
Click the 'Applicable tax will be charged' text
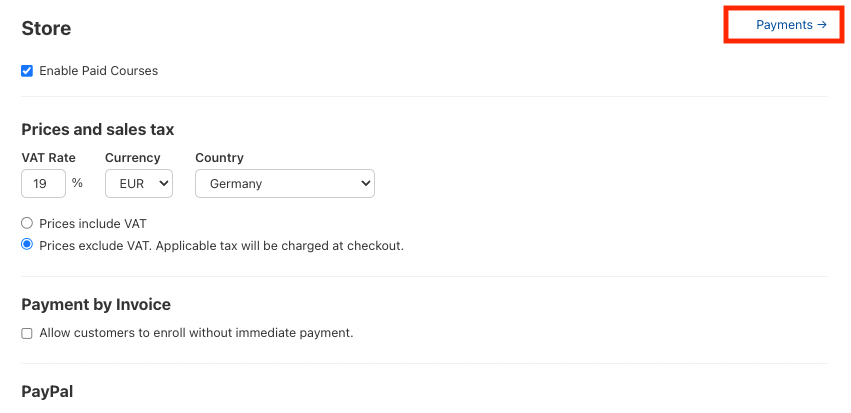[x=290, y=245]
